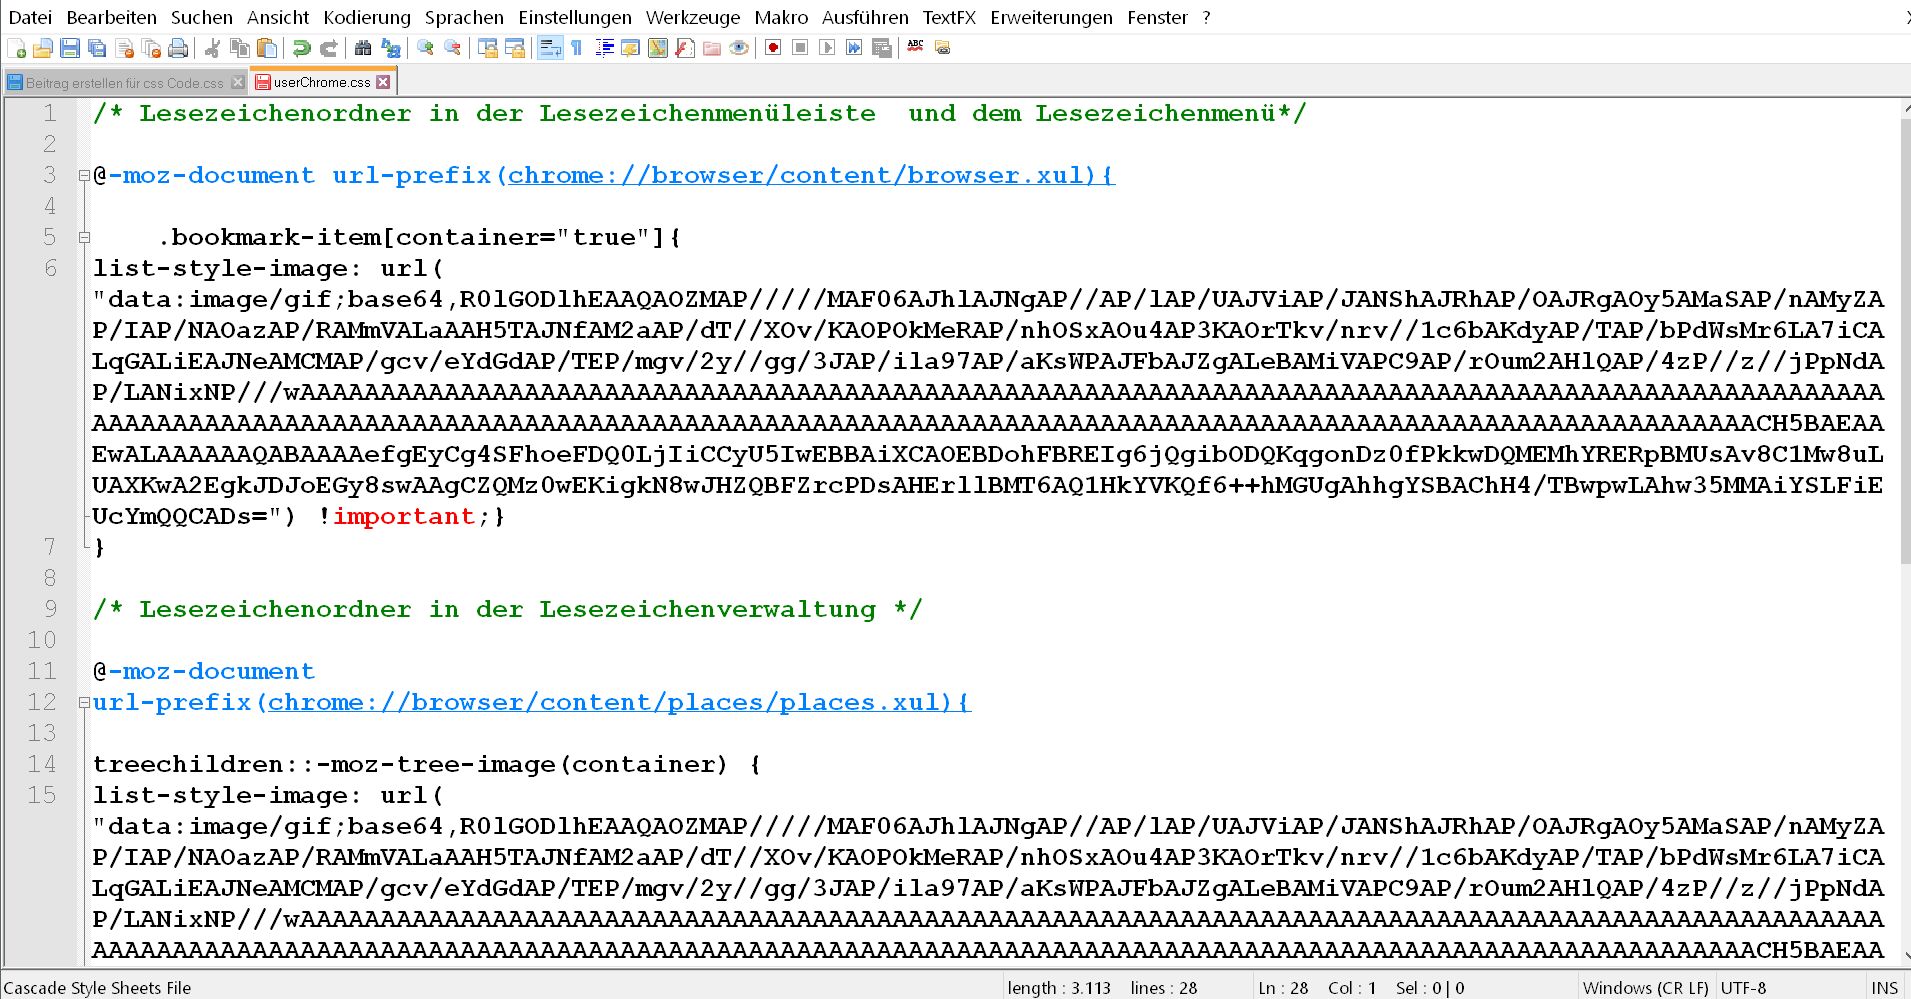The height and width of the screenshot is (999, 1911).
Task: Click the Open file folder icon
Action: pos(43,48)
